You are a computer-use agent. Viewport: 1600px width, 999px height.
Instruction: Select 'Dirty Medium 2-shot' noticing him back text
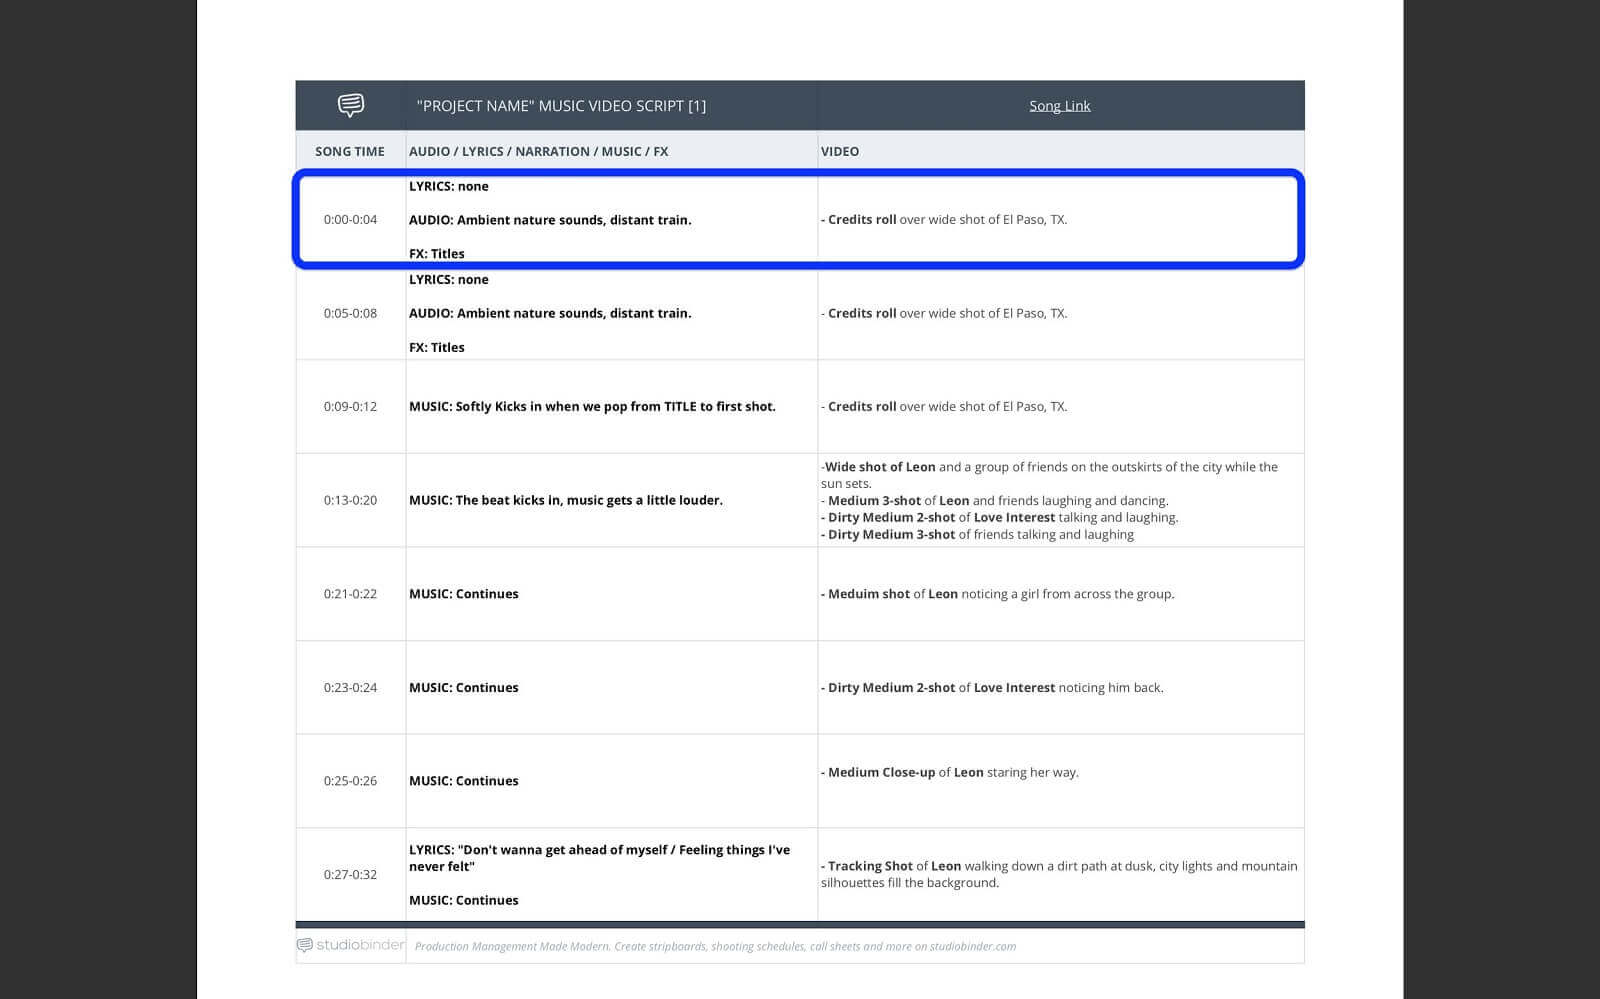click(x=995, y=688)
